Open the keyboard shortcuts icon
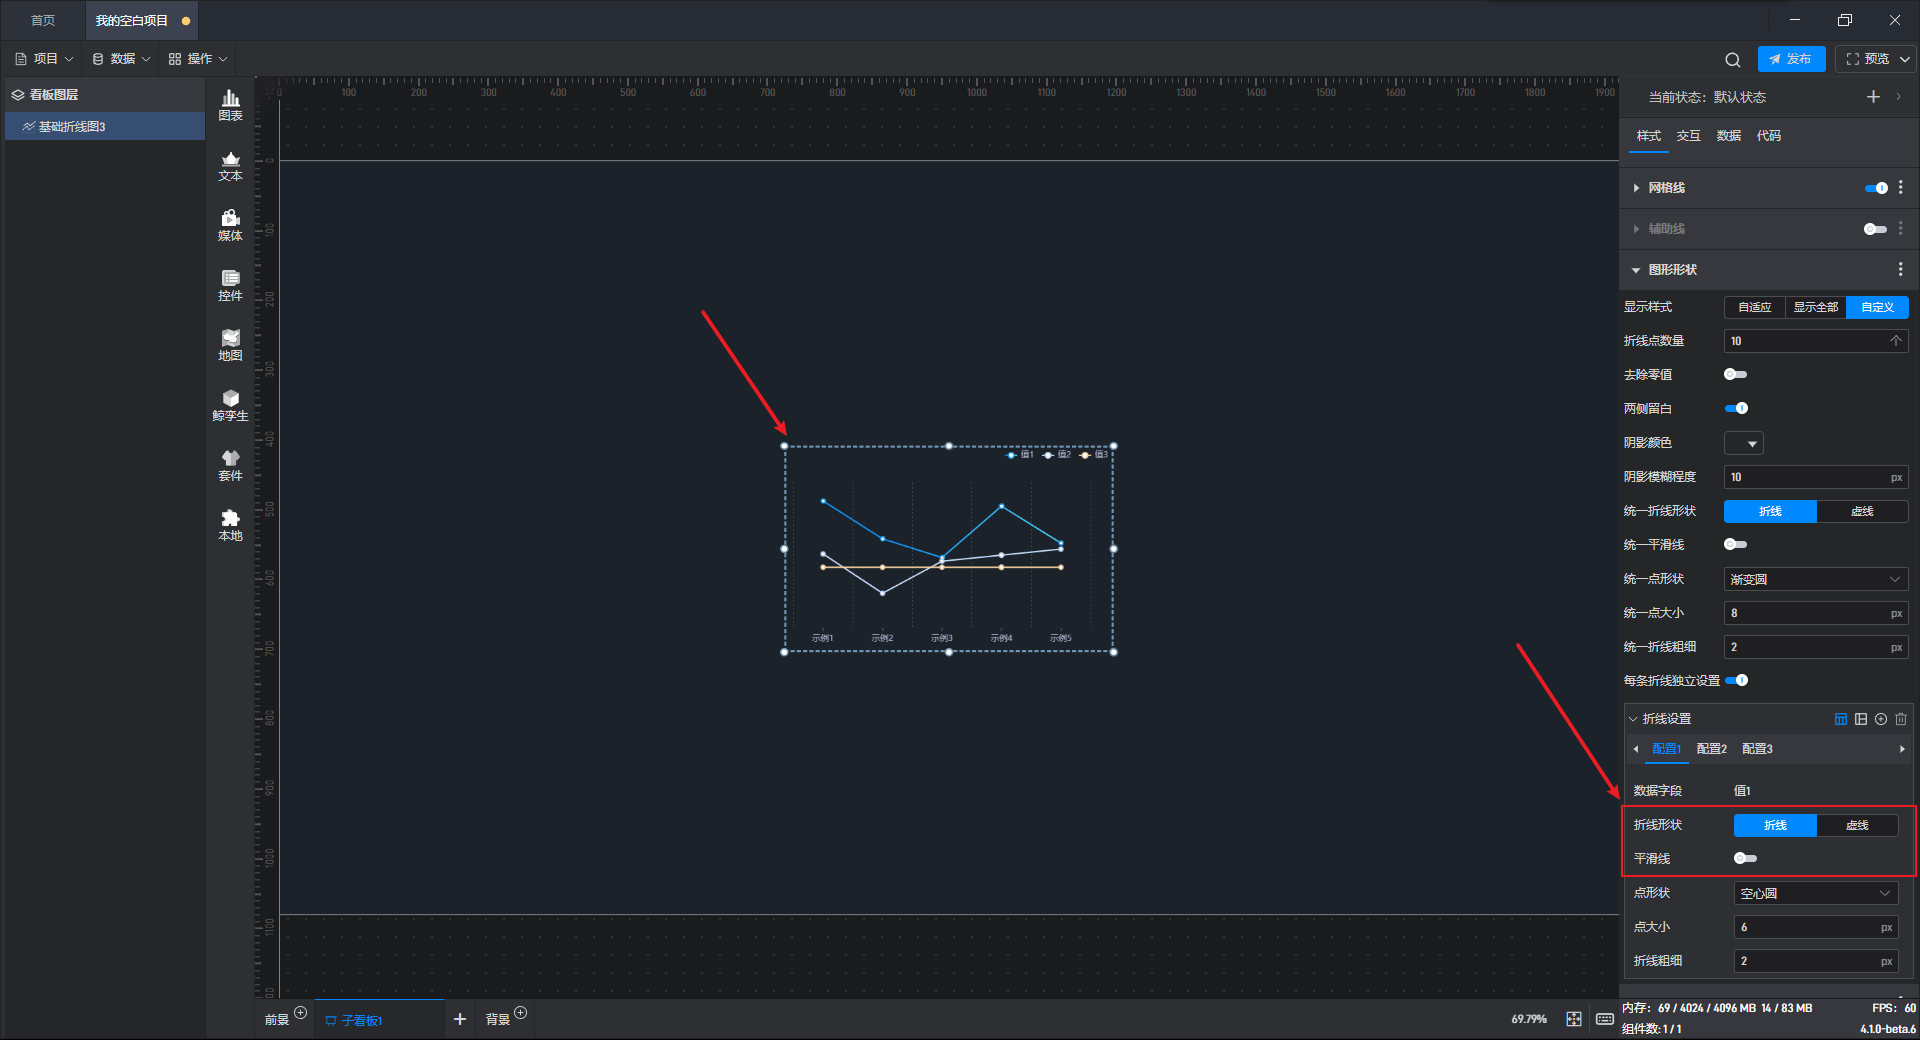The width and height of the screenshot is (1920, 1040). point(1605,1019)
